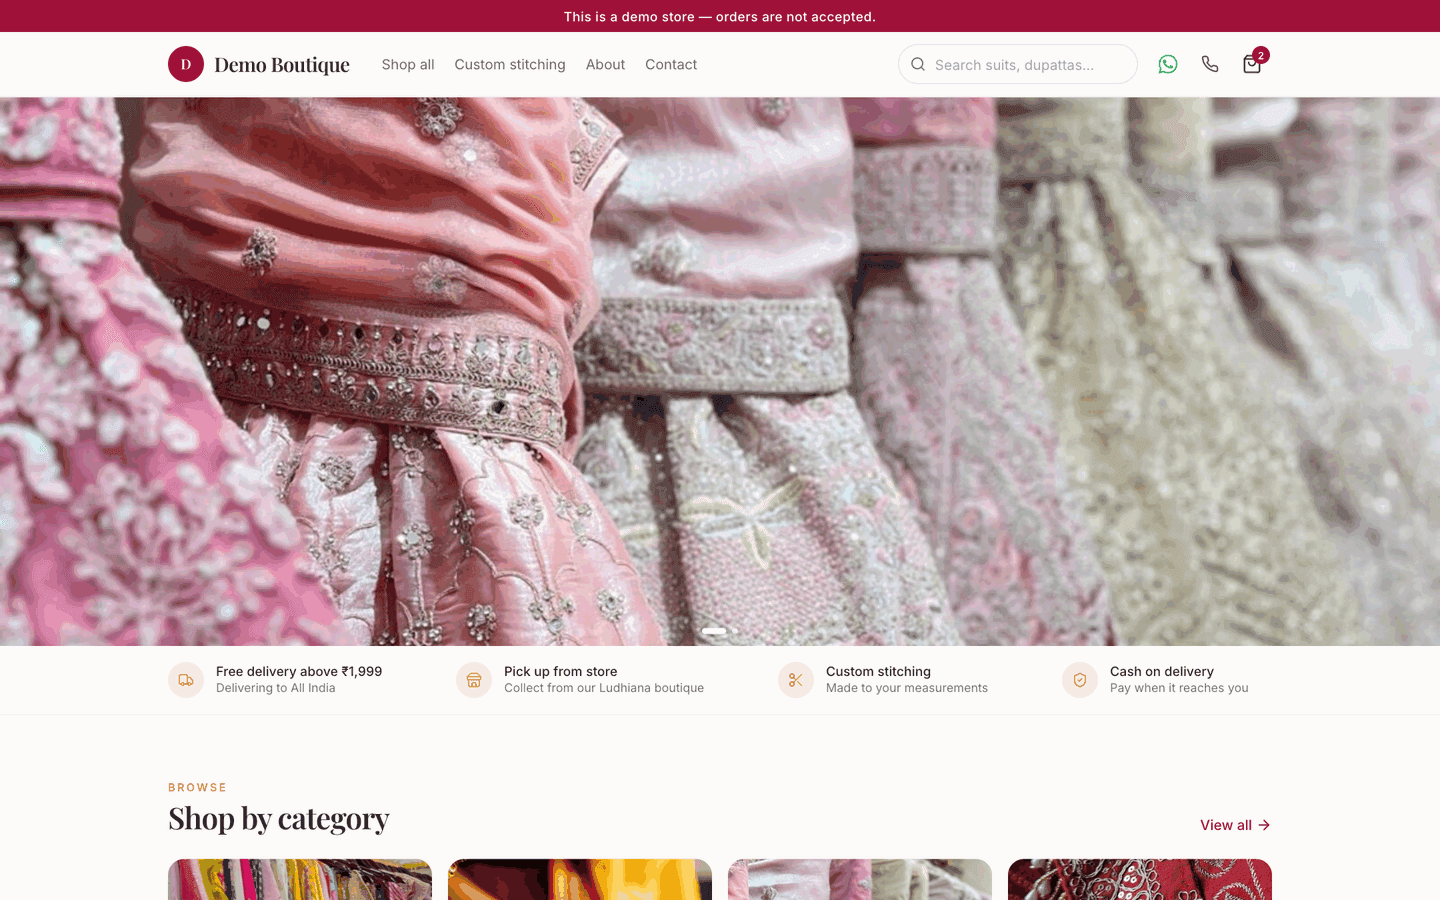Image resolution: width=1440 pixels, height=900 pixels.
Task: Click the 'Collect from our Ludhiana boutique' text
Action: [604, 688]
